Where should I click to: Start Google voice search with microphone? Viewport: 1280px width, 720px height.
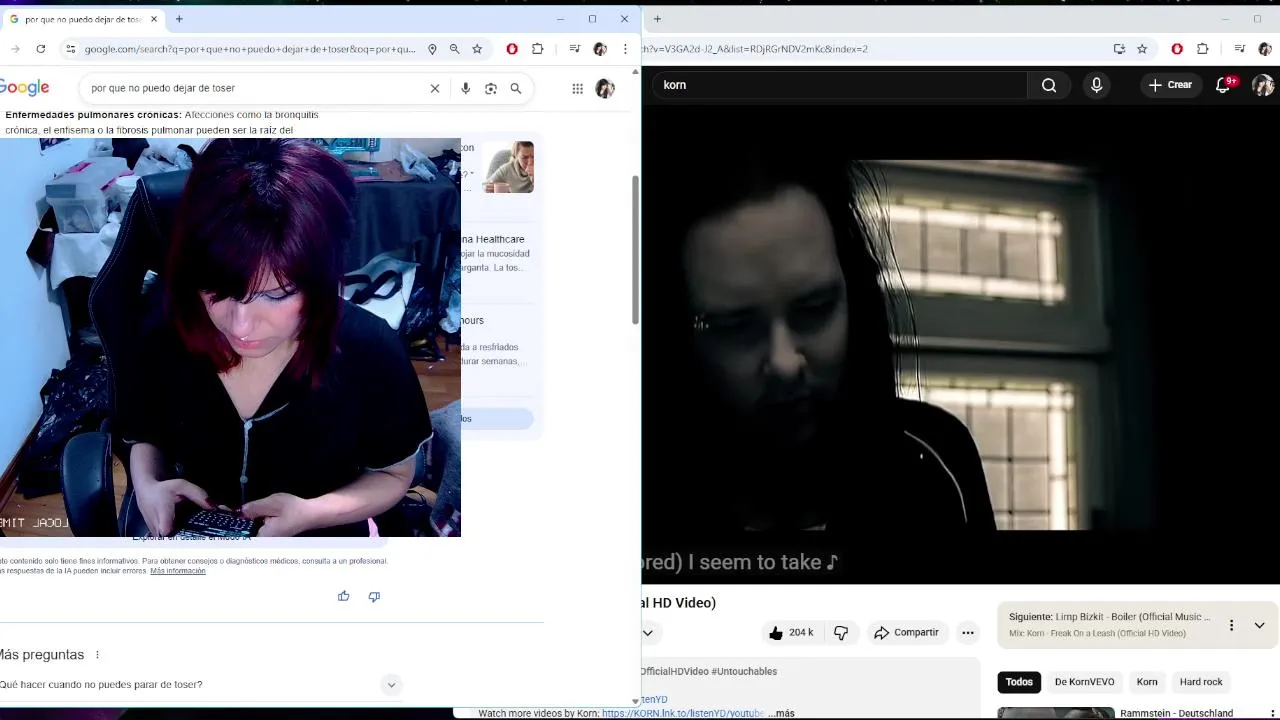point(465,88)
